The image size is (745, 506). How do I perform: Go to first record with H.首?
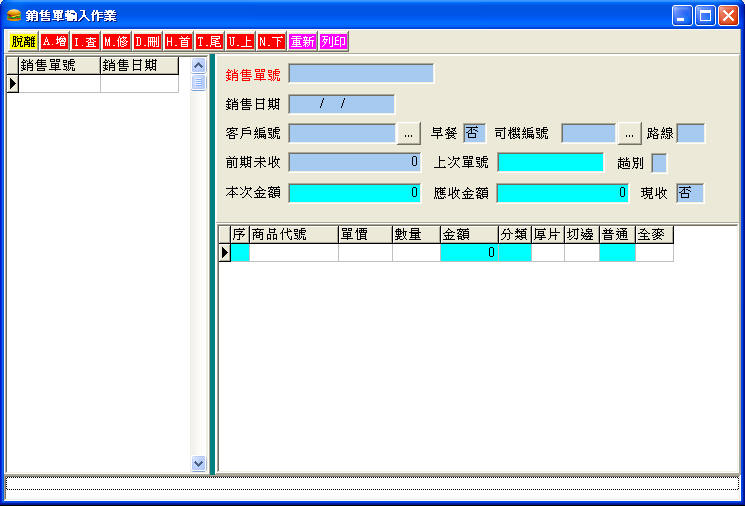click(x=178, y=42)
